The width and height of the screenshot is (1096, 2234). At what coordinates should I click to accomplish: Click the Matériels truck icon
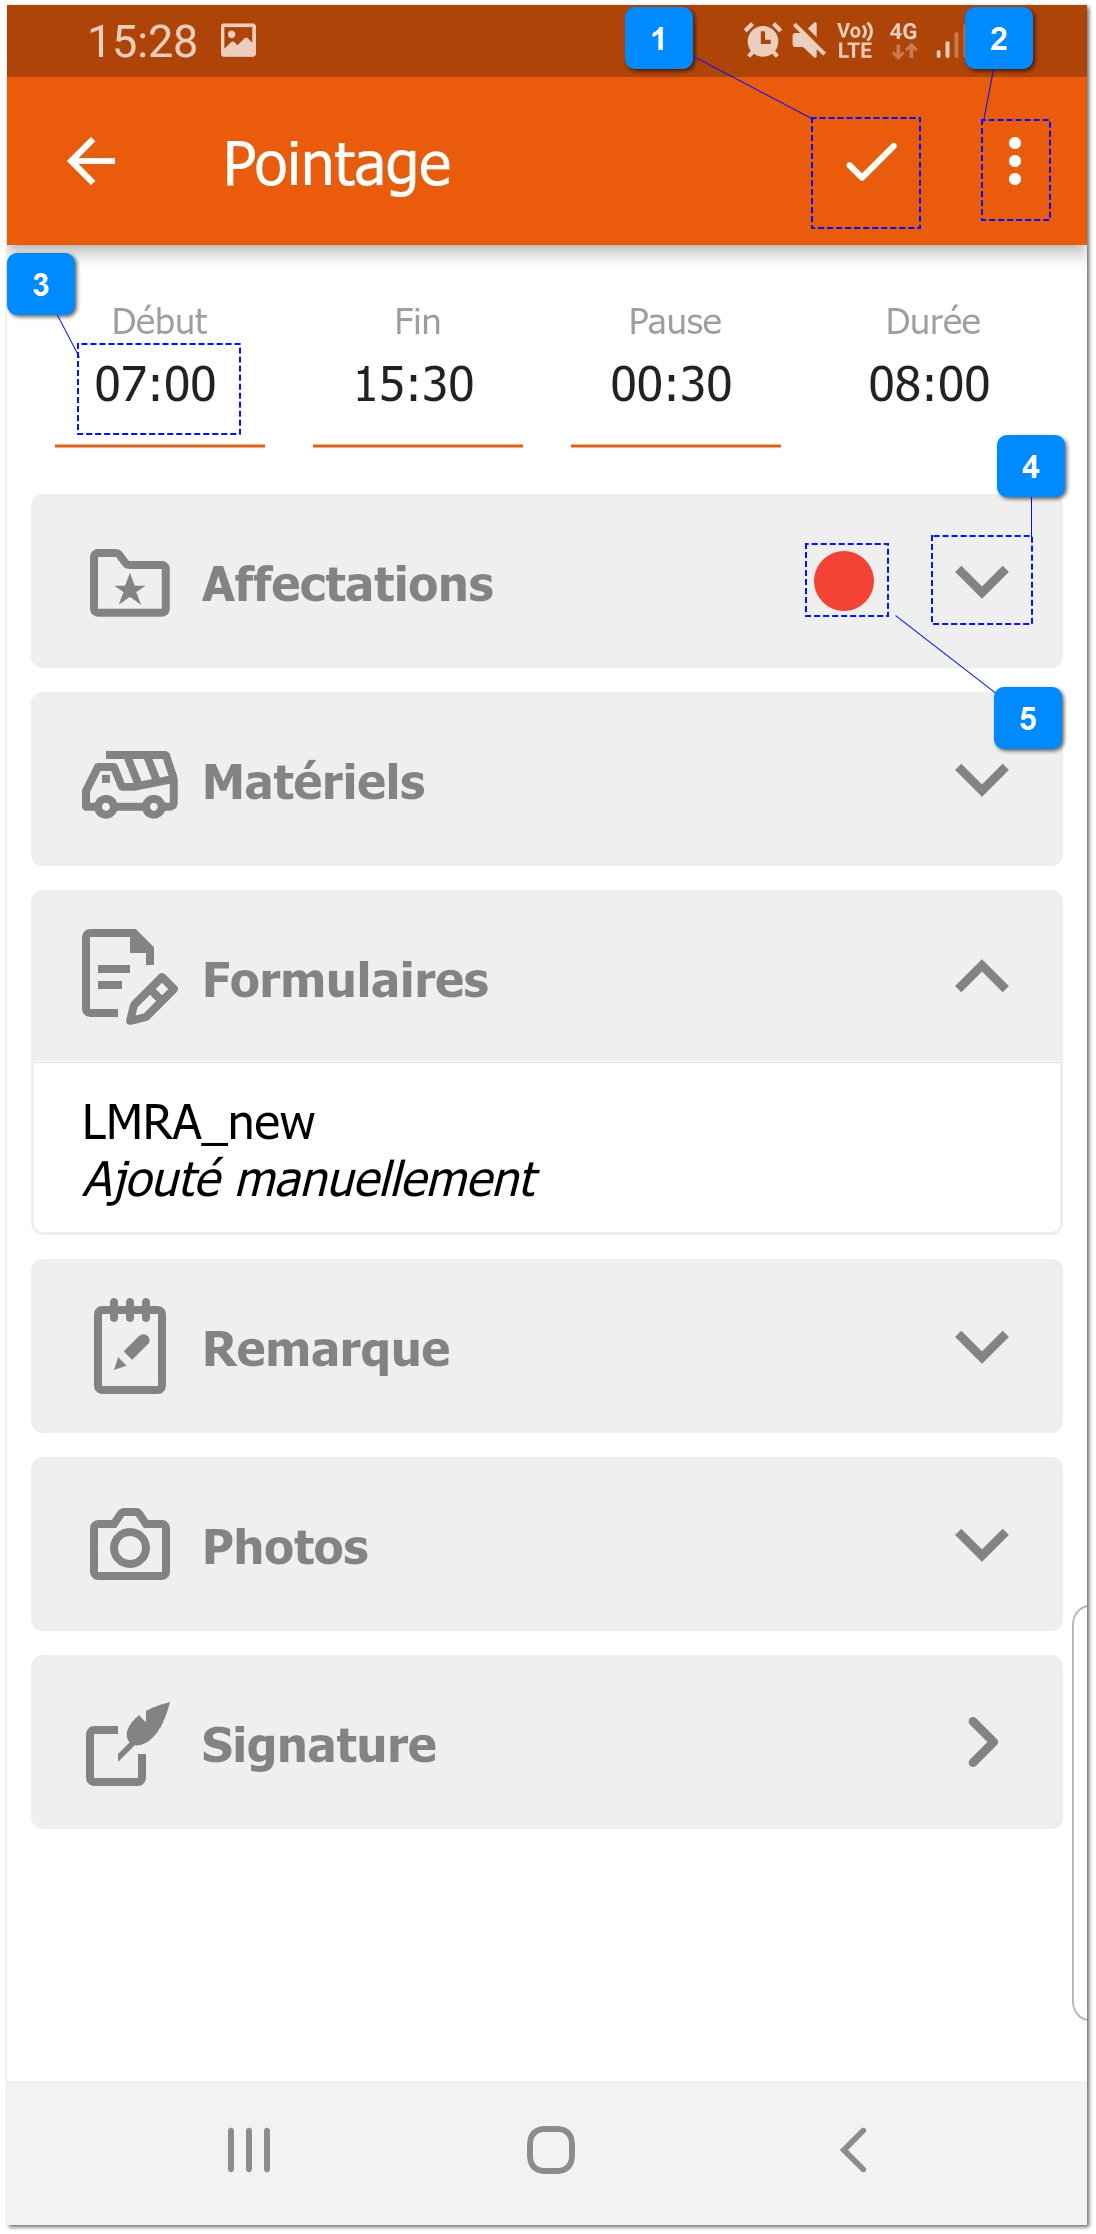point(130,783)
